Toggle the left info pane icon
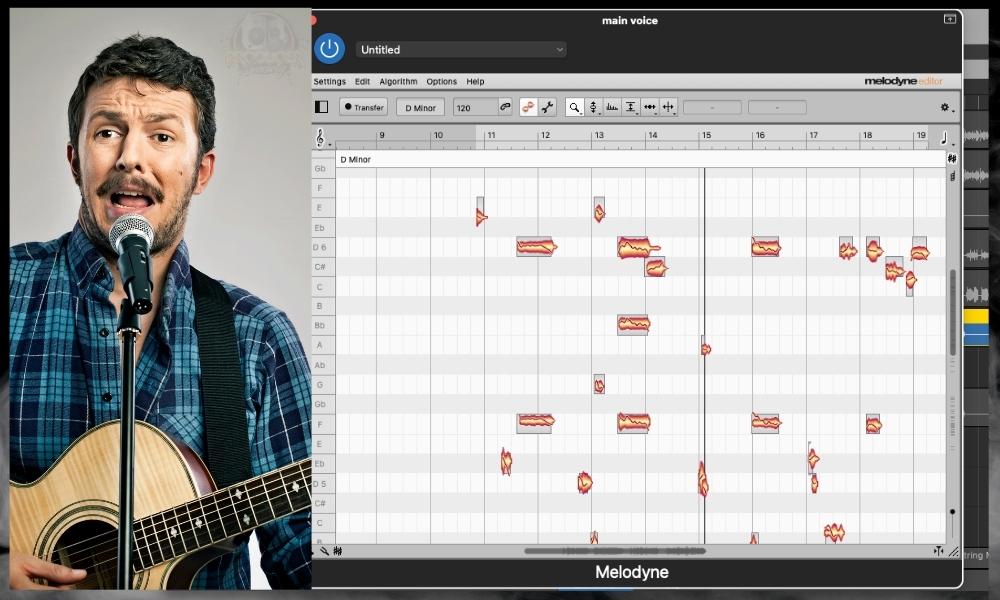The height and width of the screenshot is (600, 1000). pos(321,107)
